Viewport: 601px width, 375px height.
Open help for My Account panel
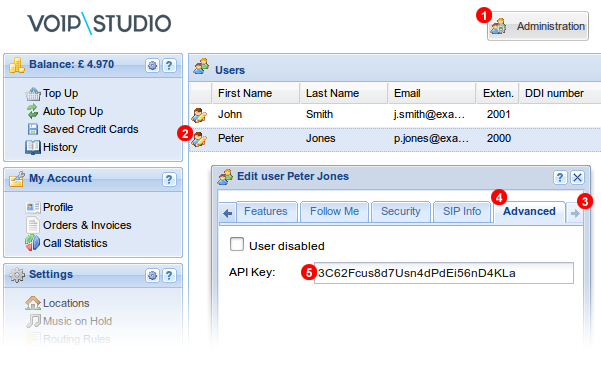[169, 179]
